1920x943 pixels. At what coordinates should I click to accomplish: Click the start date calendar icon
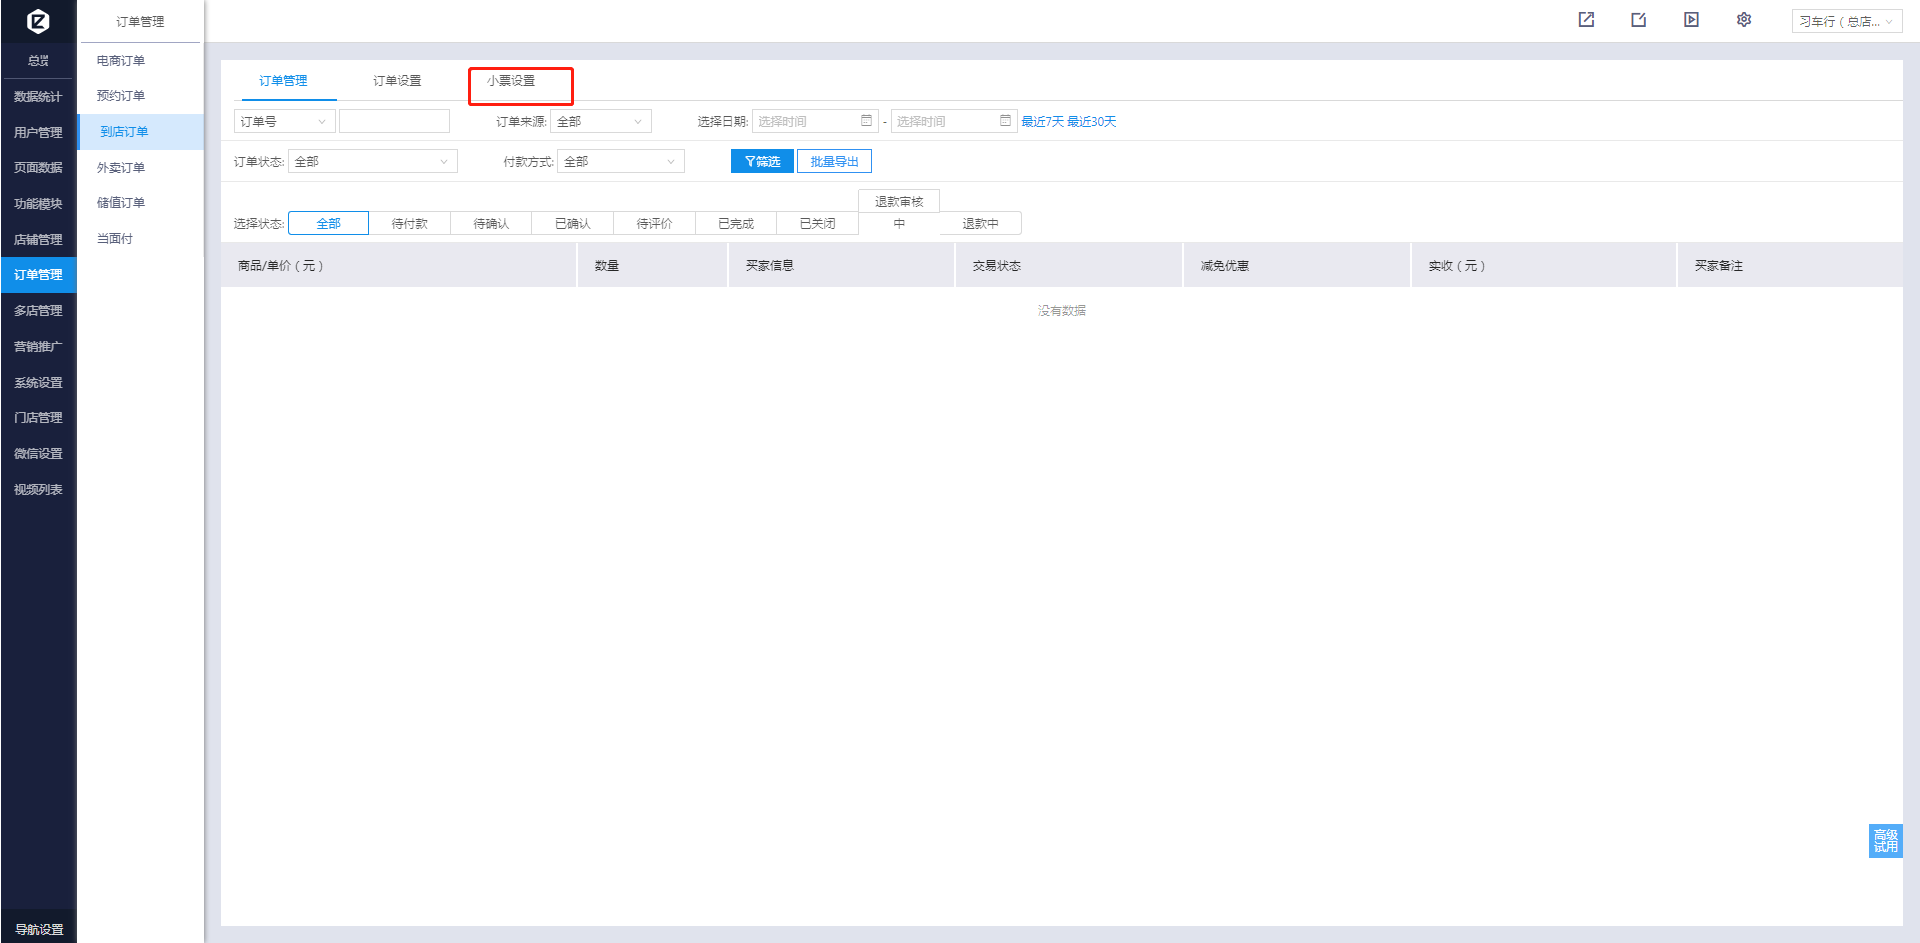click(x=866, y=121)
